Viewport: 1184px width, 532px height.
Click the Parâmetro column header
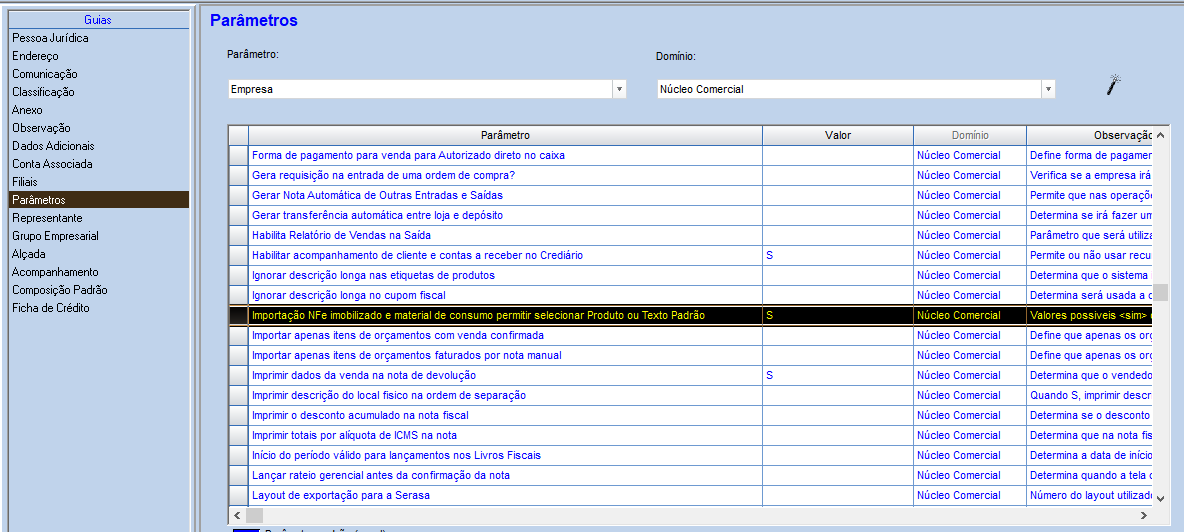[x=505, y=135]
